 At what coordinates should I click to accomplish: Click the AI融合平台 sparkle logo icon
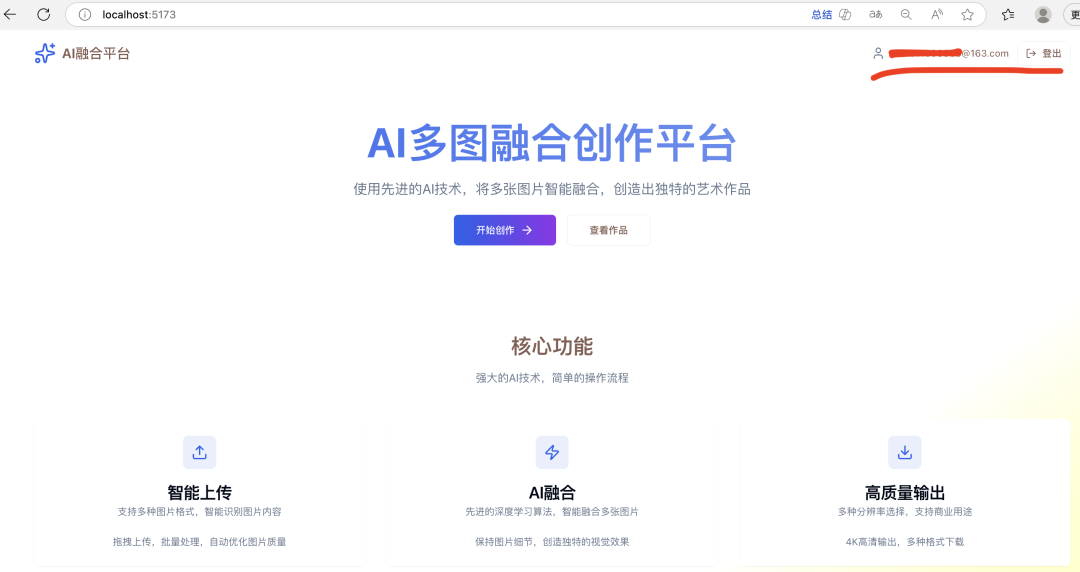(x=45, y=53)
